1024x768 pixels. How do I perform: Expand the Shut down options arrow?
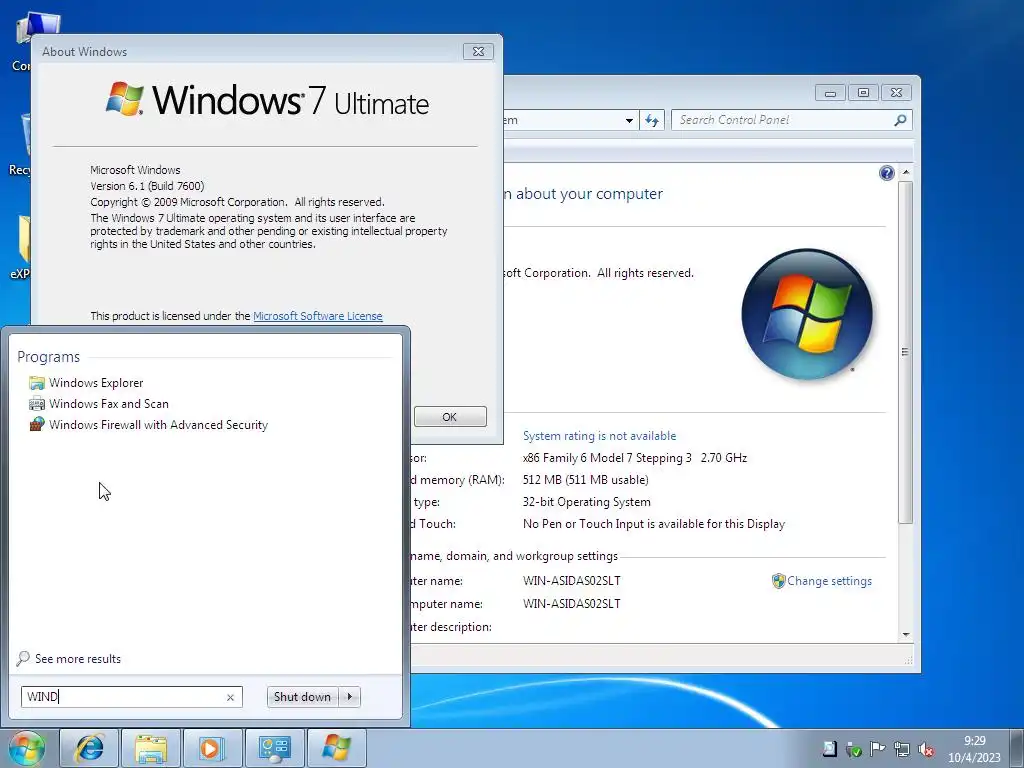350,697
